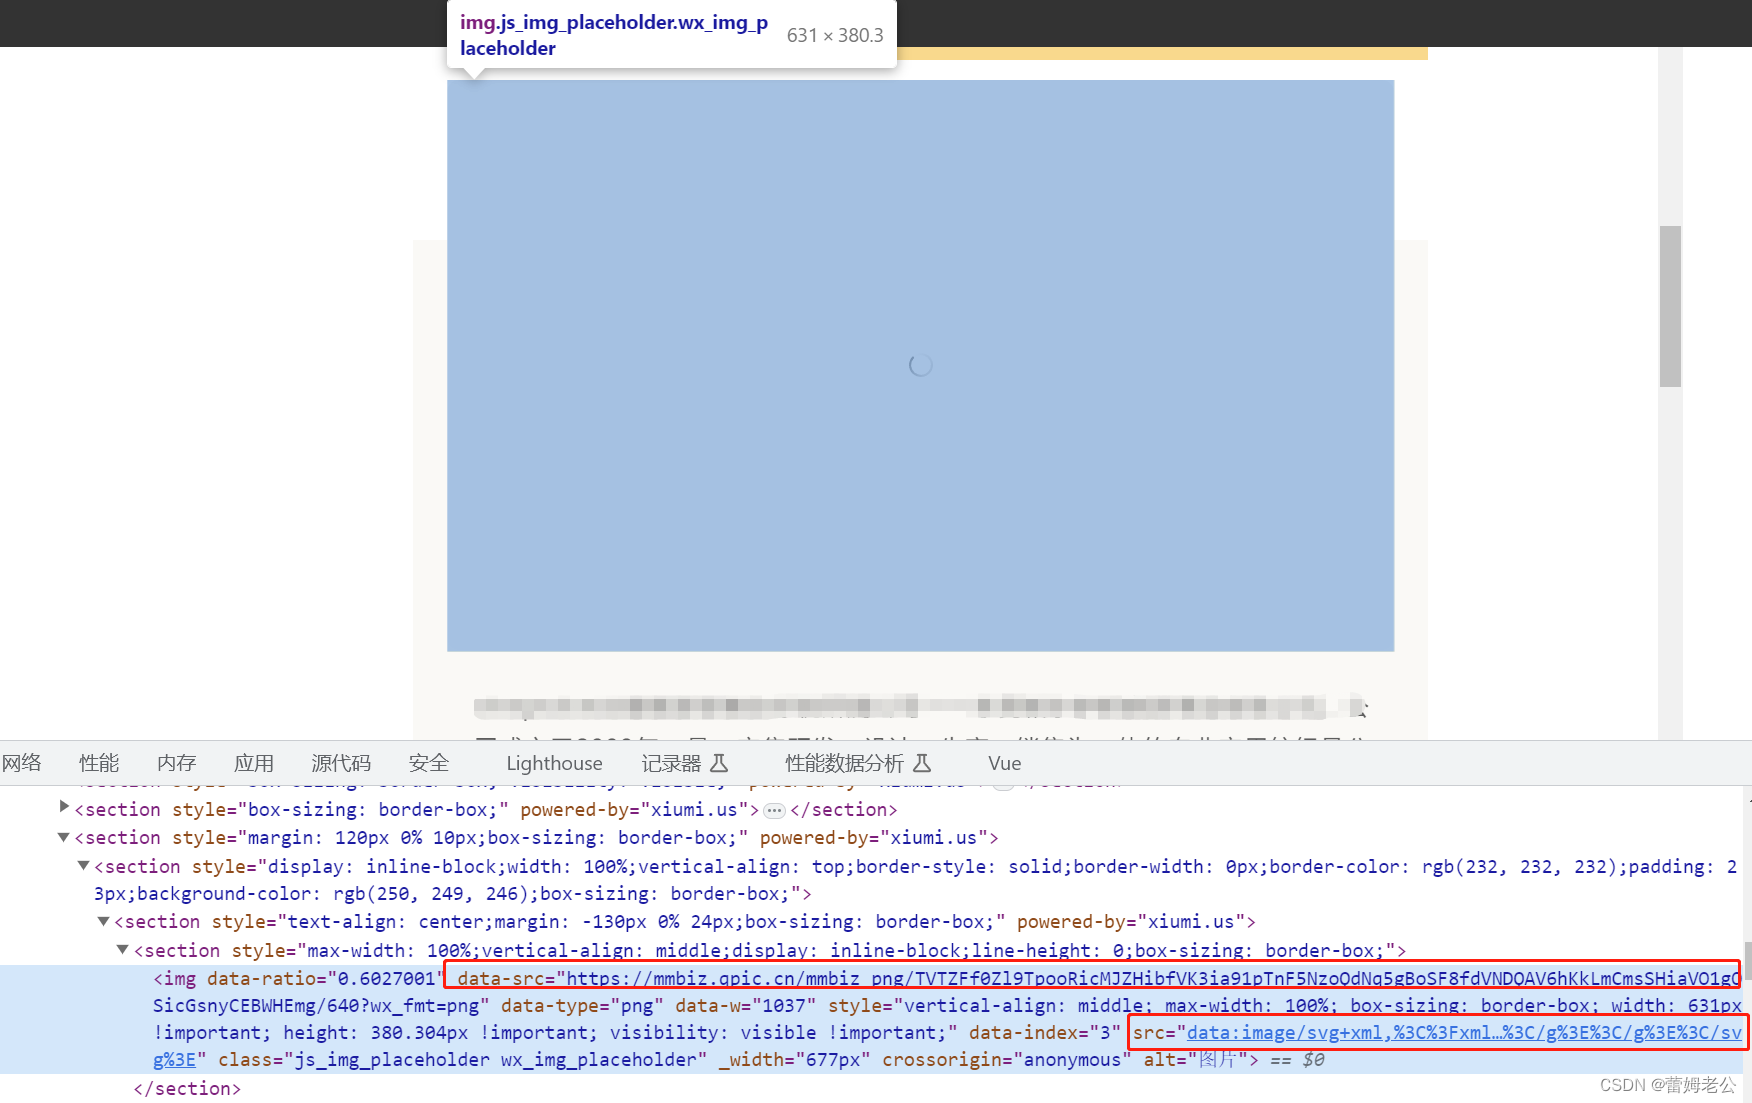Switch to the 内存 tab

176,762
